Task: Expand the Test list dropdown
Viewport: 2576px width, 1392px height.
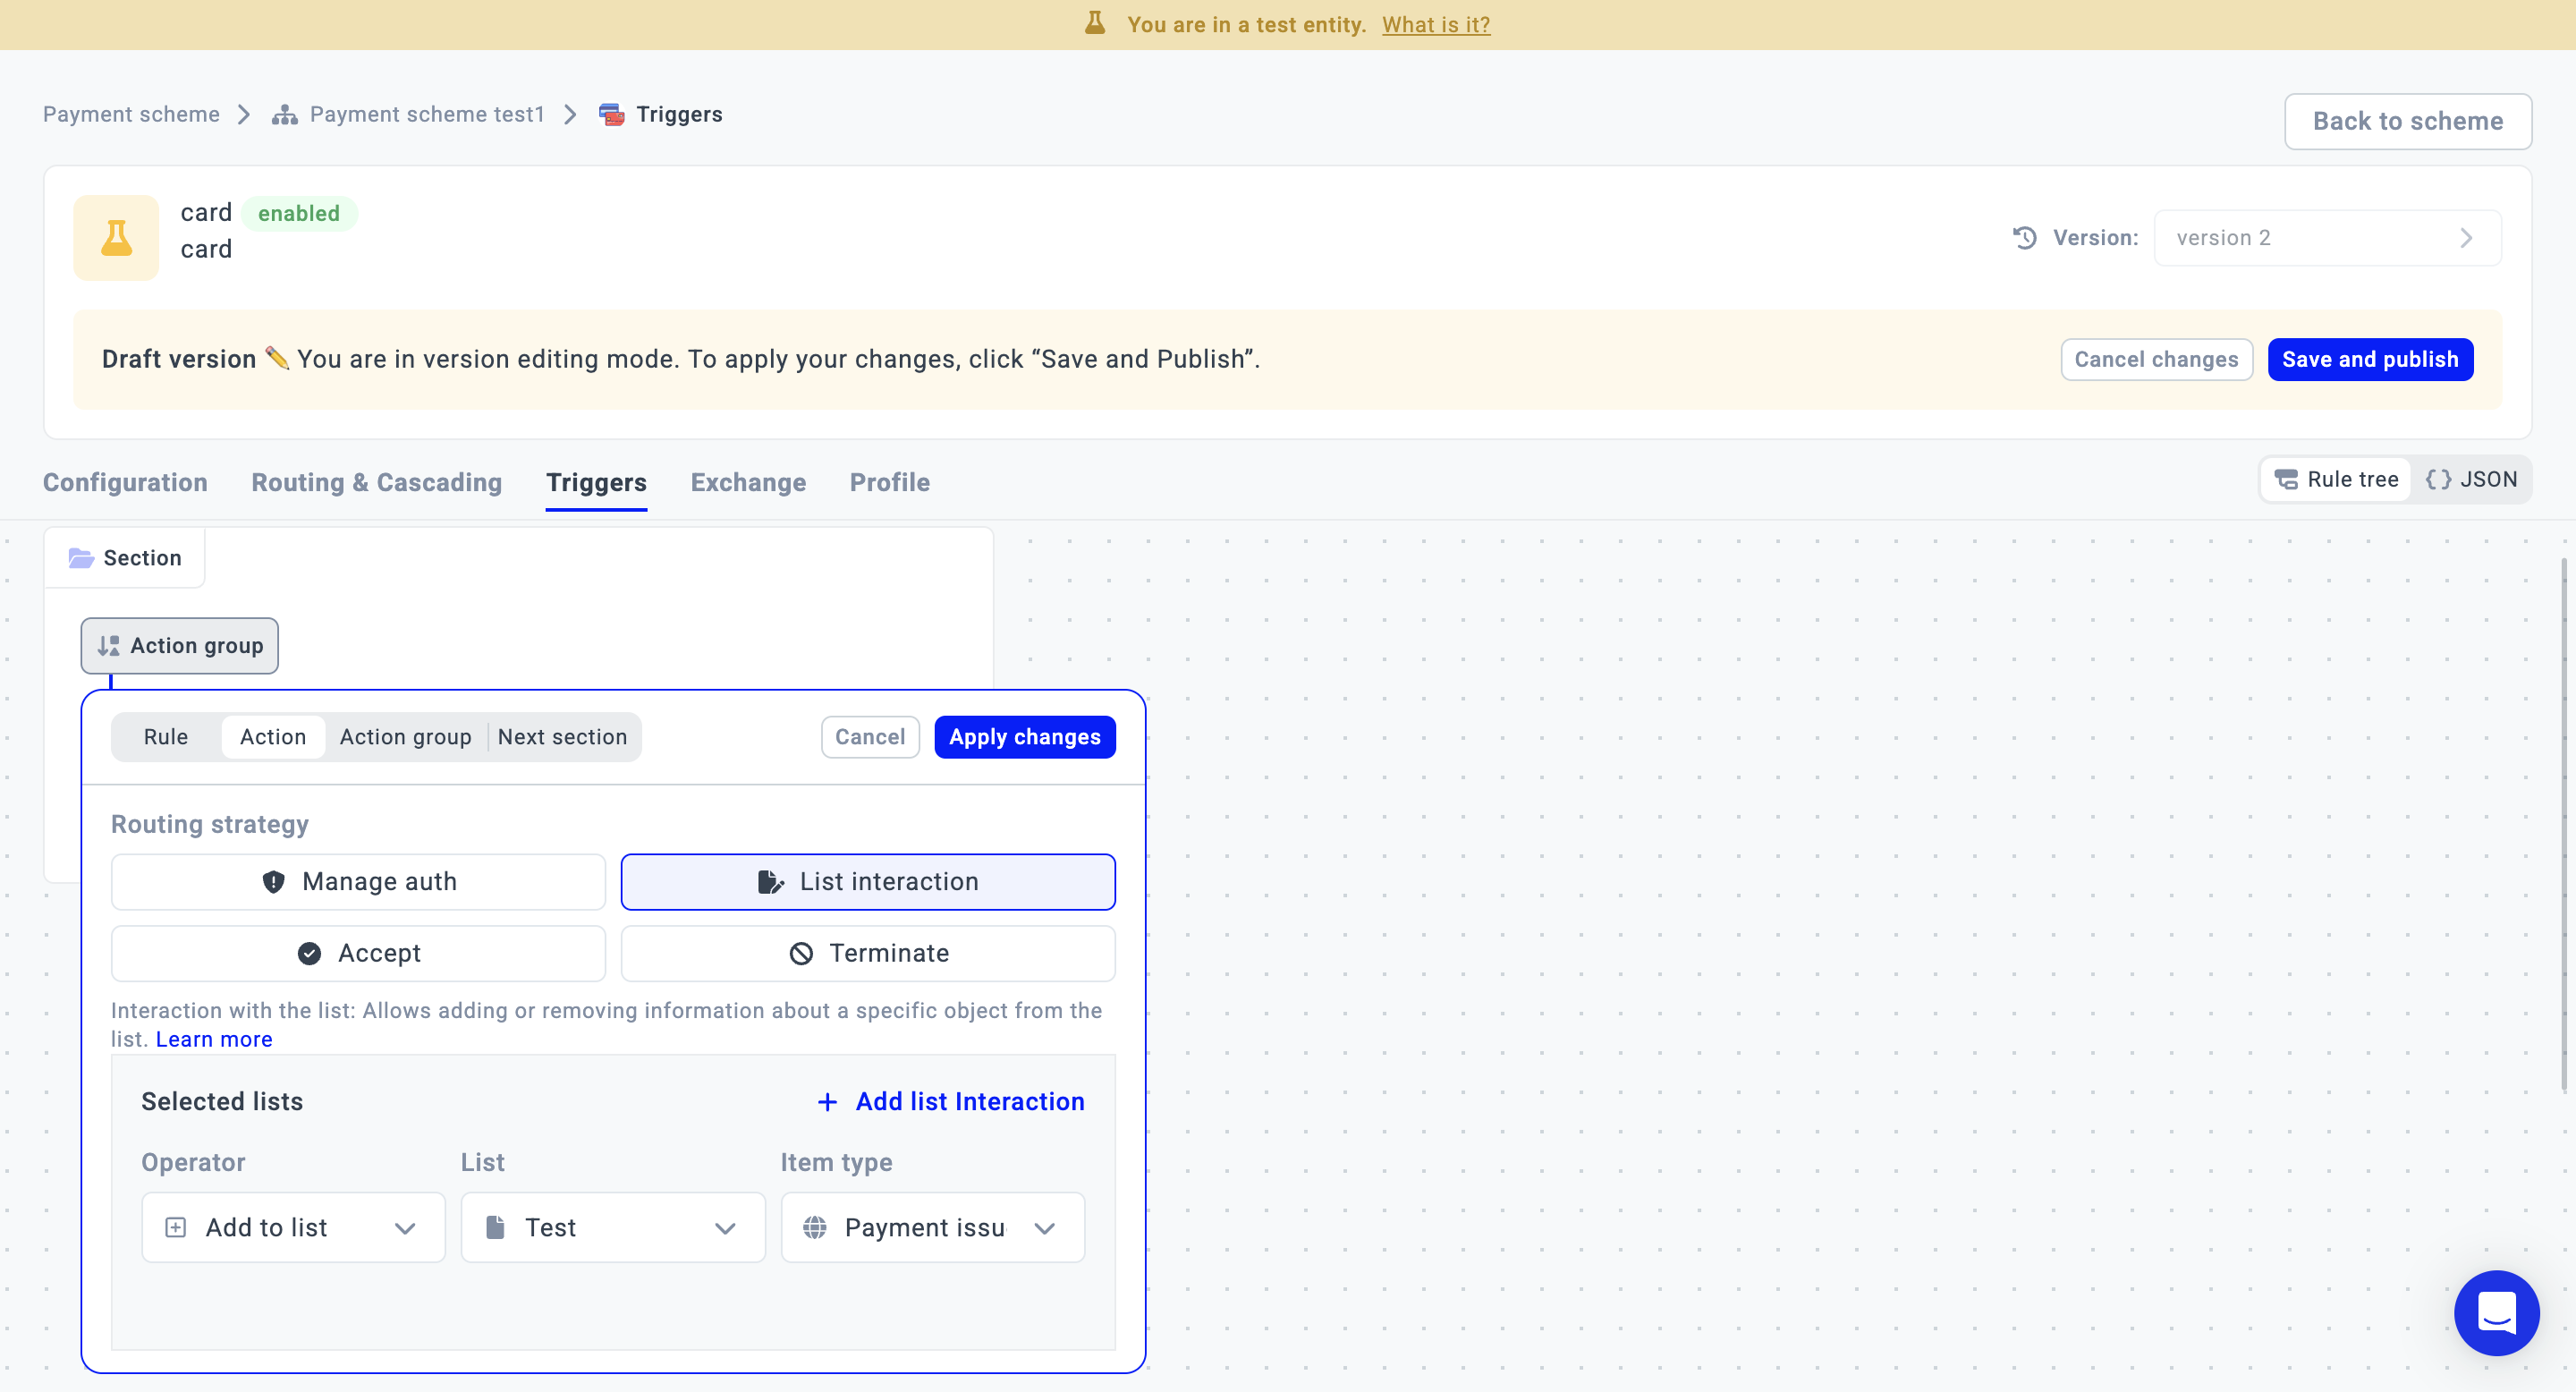Action: (612, 1227)
